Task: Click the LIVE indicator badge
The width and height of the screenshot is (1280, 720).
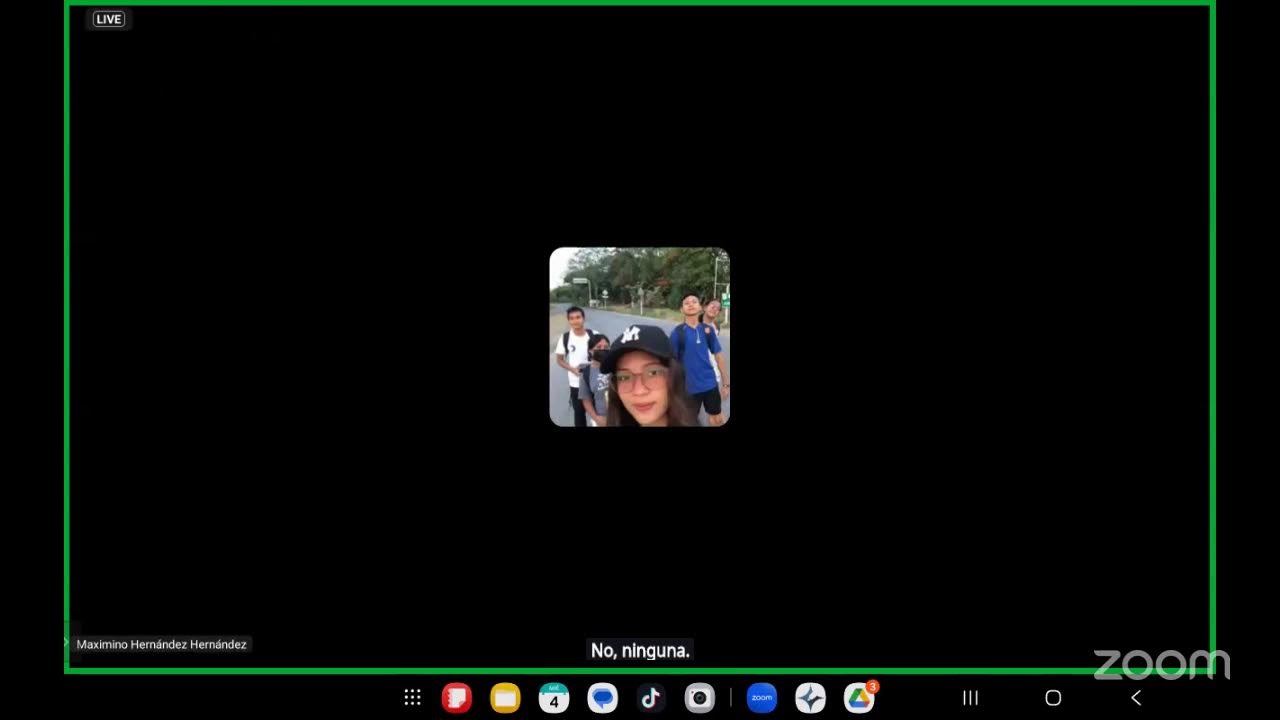Action: point(109,19)
